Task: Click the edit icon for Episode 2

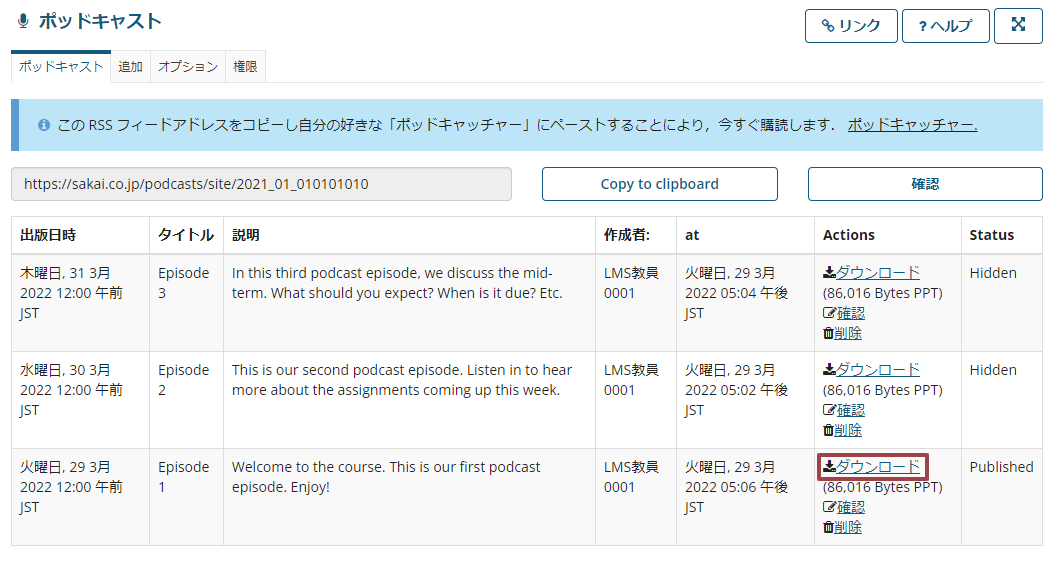Action: (829, 410)
